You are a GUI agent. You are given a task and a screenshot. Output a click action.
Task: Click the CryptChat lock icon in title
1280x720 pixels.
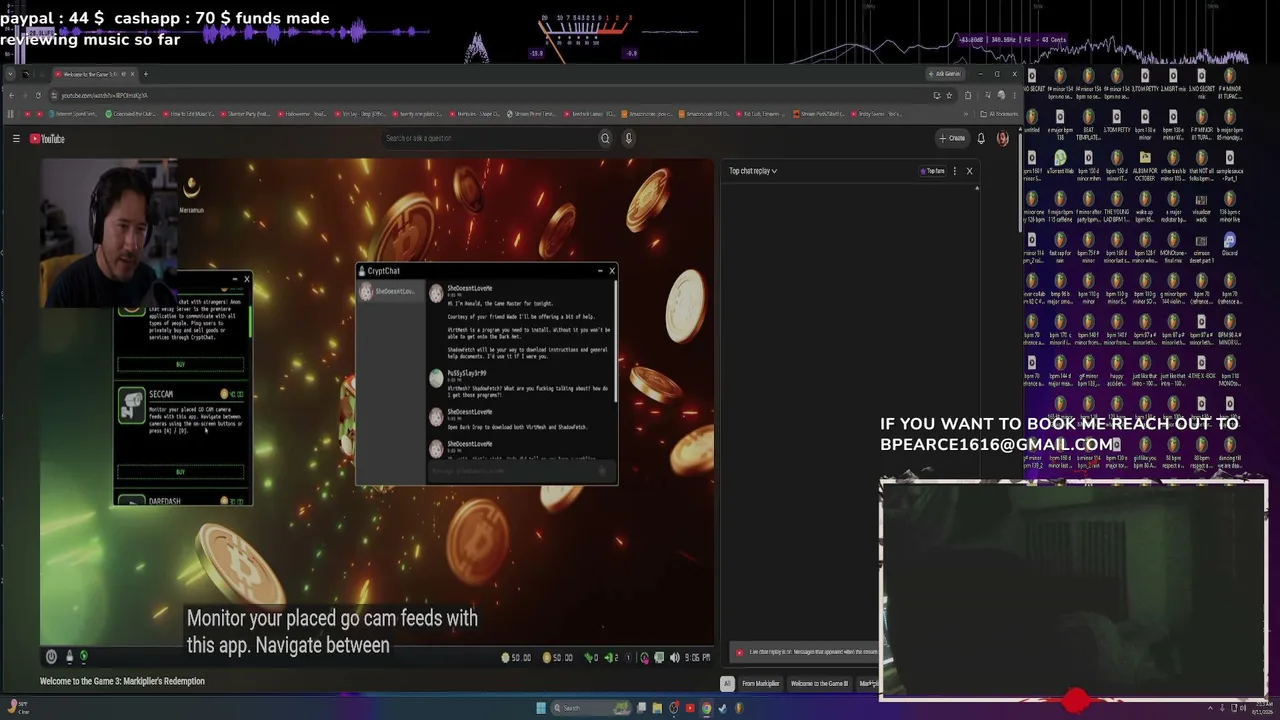[362, 271]
